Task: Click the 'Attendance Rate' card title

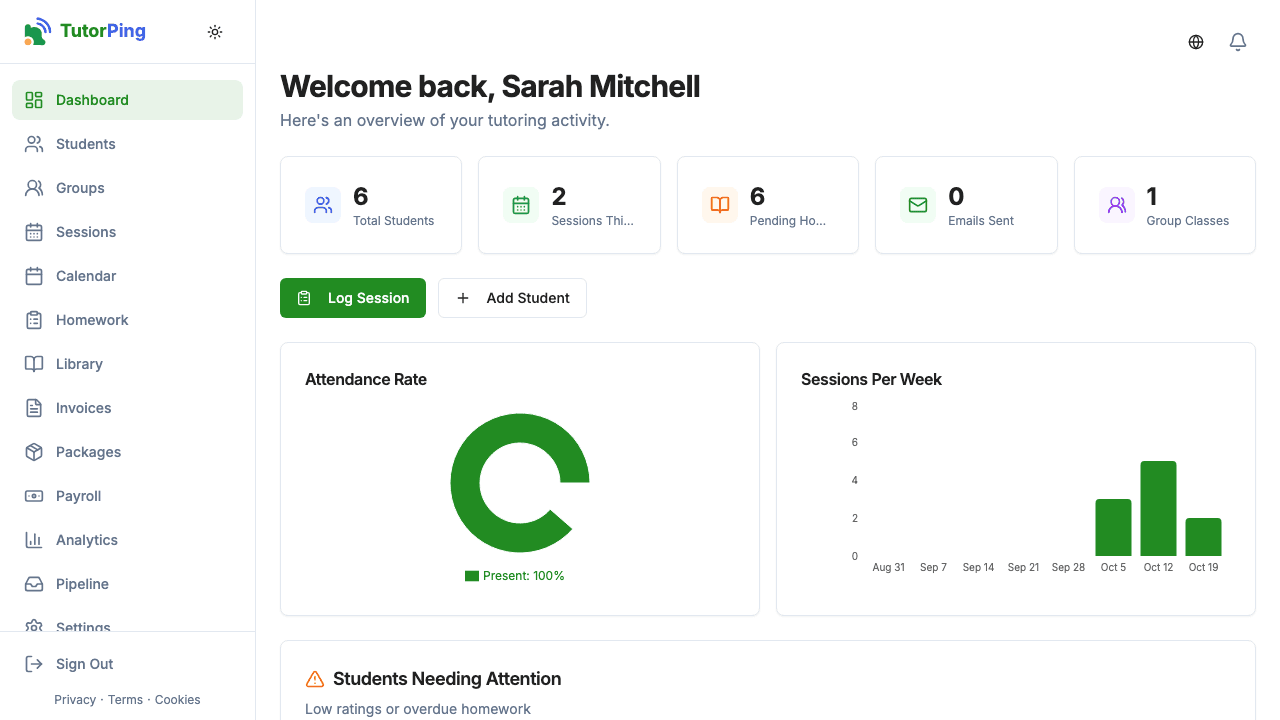Action: coord(366,379)
